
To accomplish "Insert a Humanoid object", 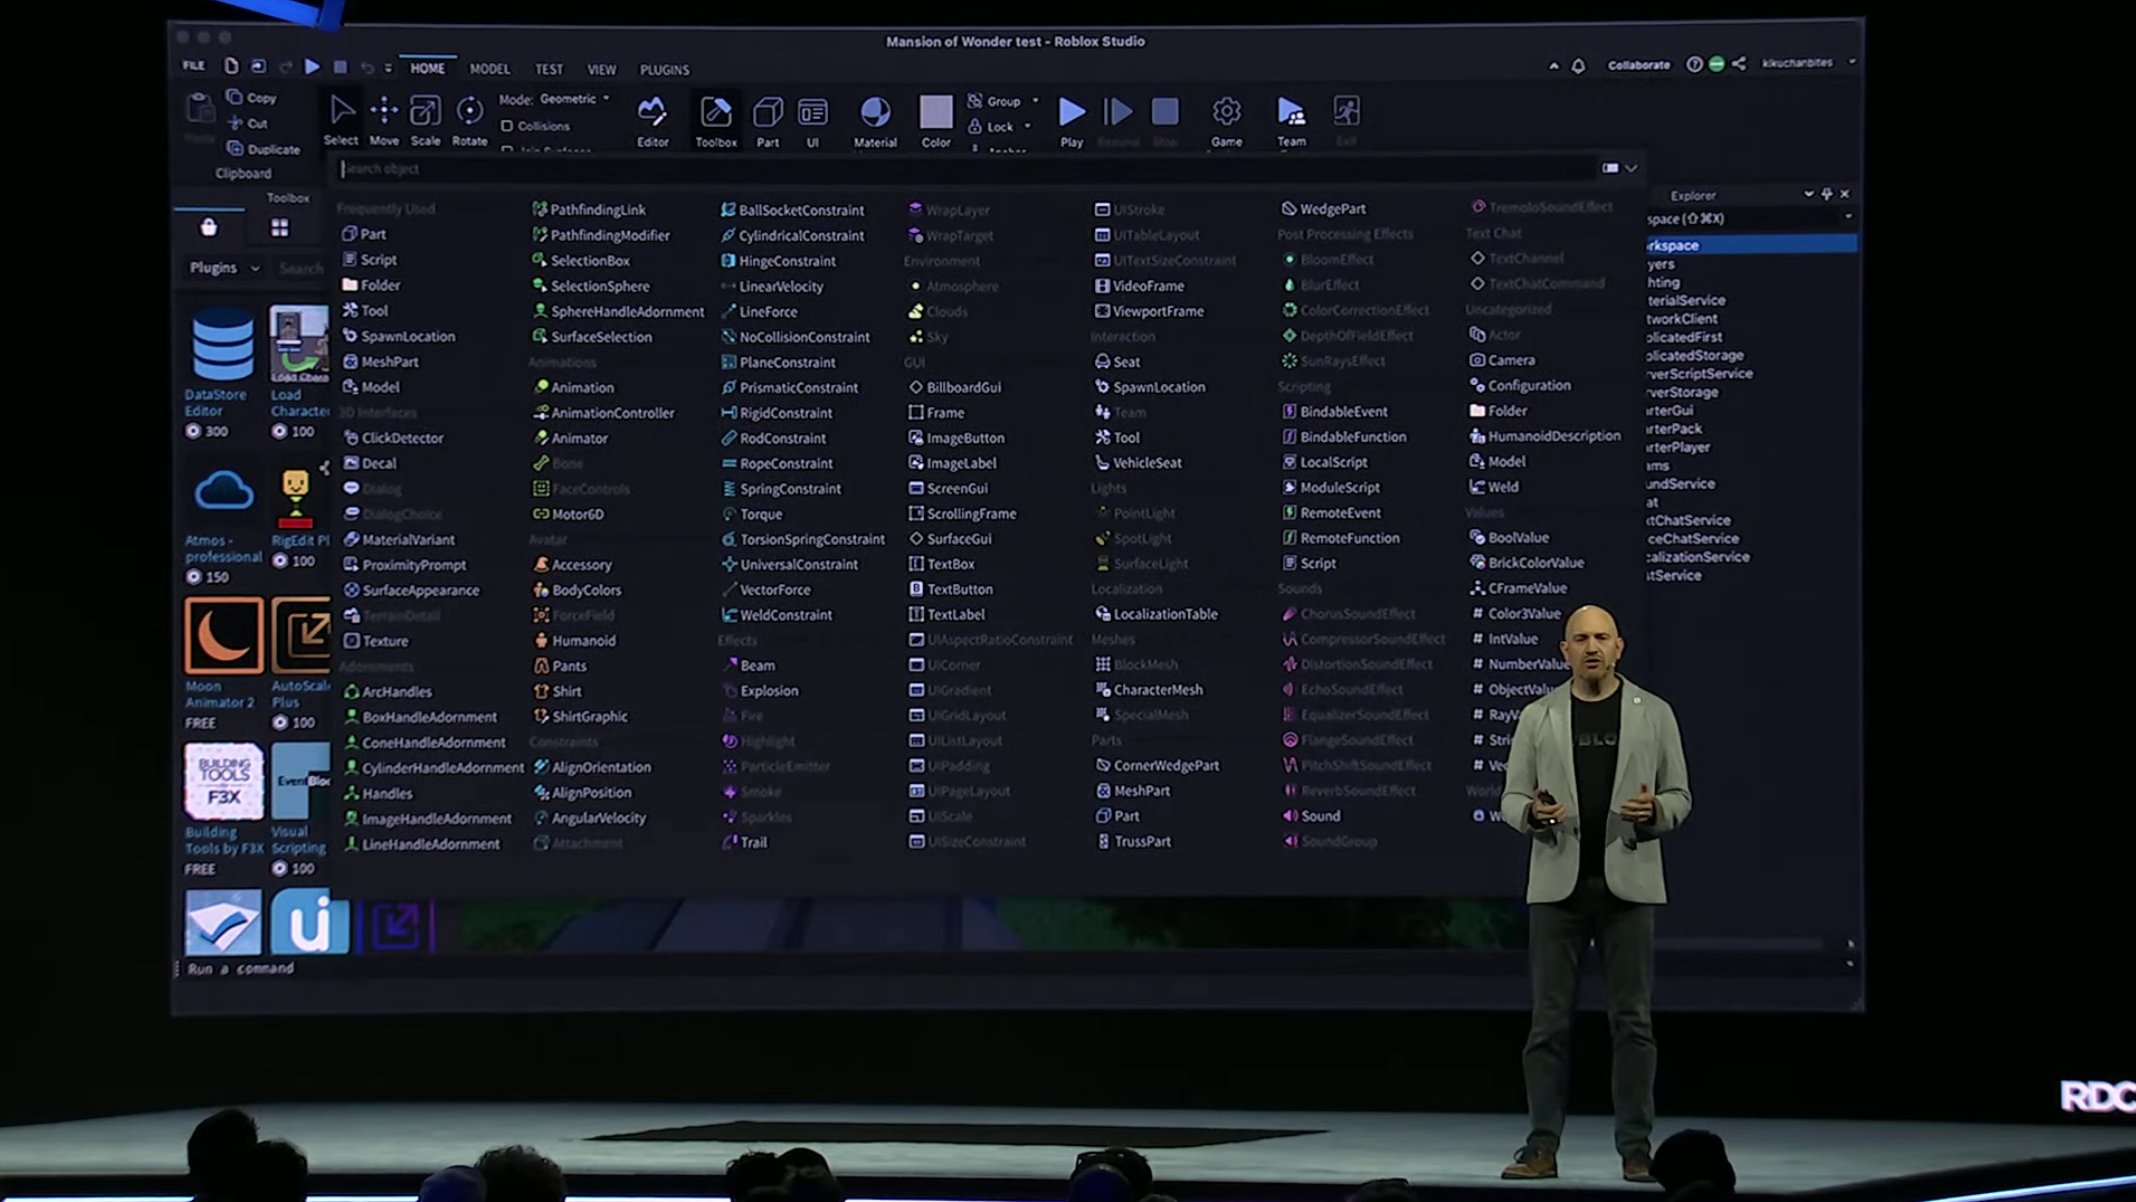I will (x=574, y=640).
